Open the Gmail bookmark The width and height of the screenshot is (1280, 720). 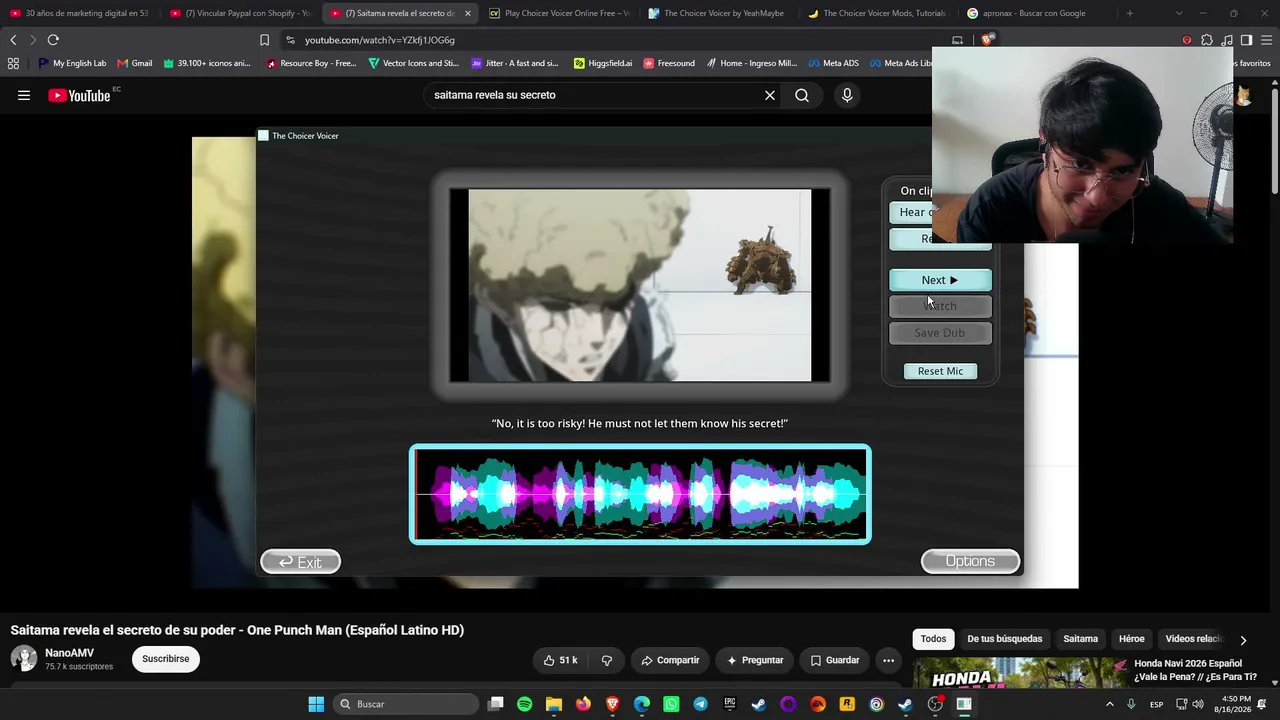coord(135,63)
